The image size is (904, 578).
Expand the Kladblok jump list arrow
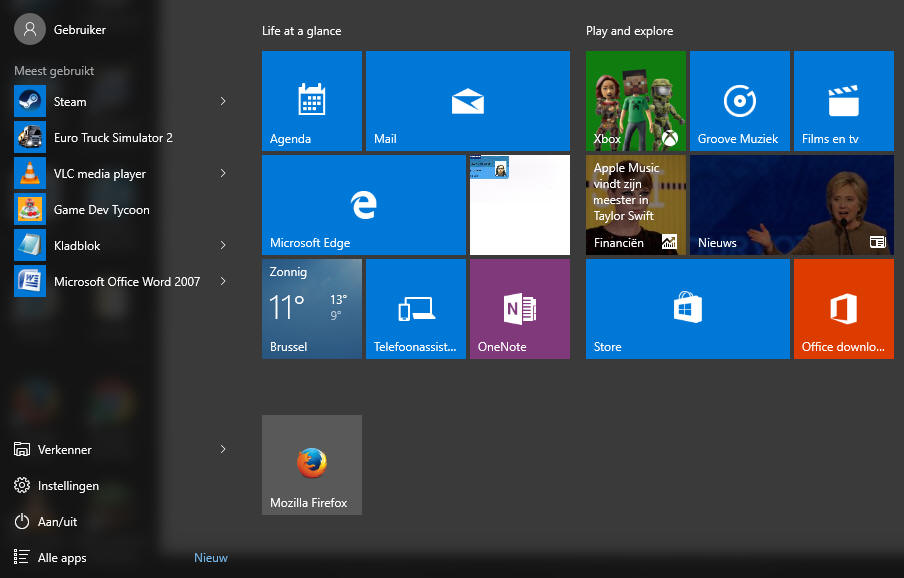223,245
